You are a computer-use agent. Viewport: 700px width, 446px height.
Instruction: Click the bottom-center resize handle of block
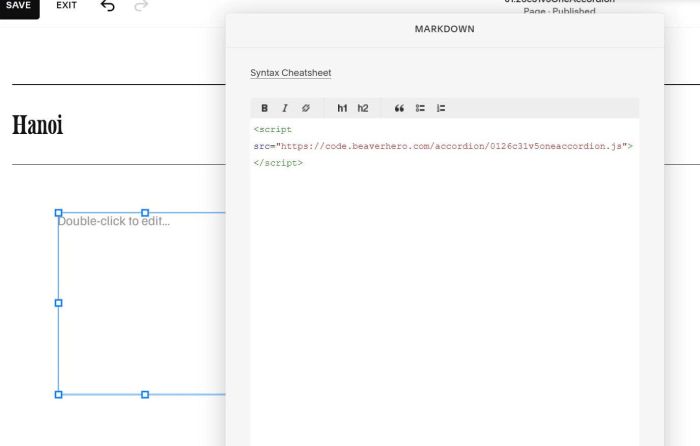[145, 395]
